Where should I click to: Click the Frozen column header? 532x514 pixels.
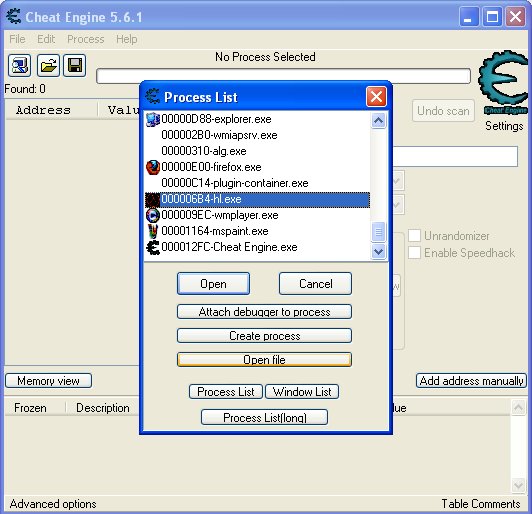click(x=35, y=408)
